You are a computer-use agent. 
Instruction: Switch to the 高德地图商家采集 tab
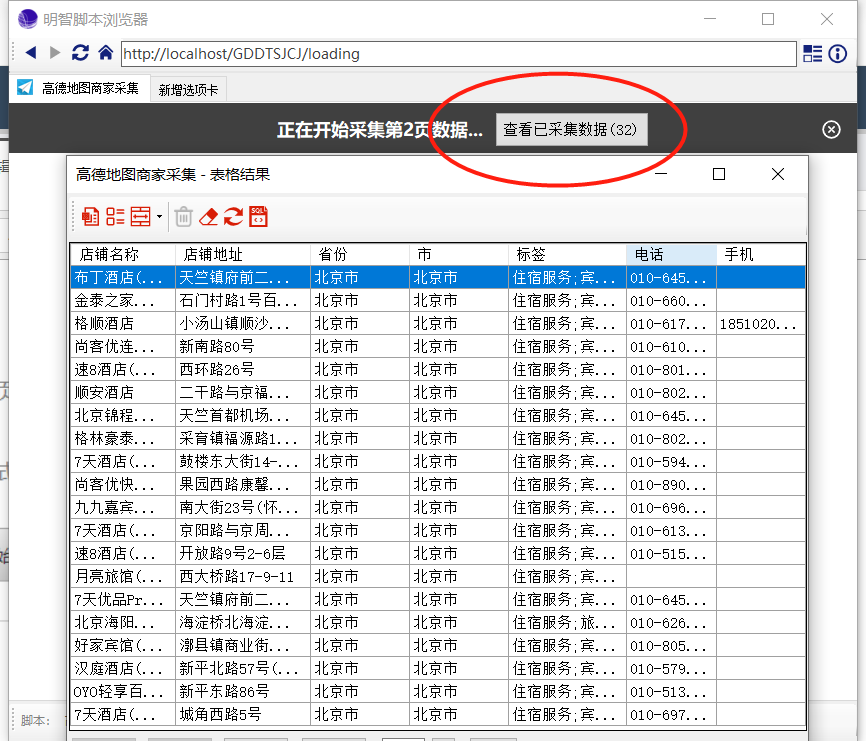click(x=80, y=88)
